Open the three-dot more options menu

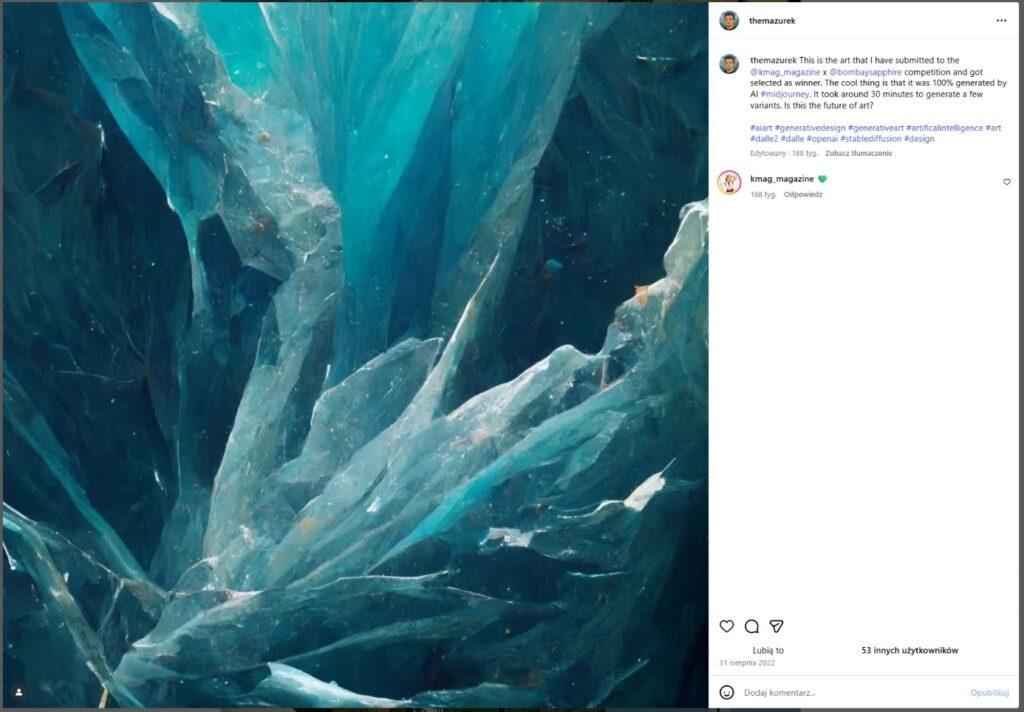click(1001, 20)
